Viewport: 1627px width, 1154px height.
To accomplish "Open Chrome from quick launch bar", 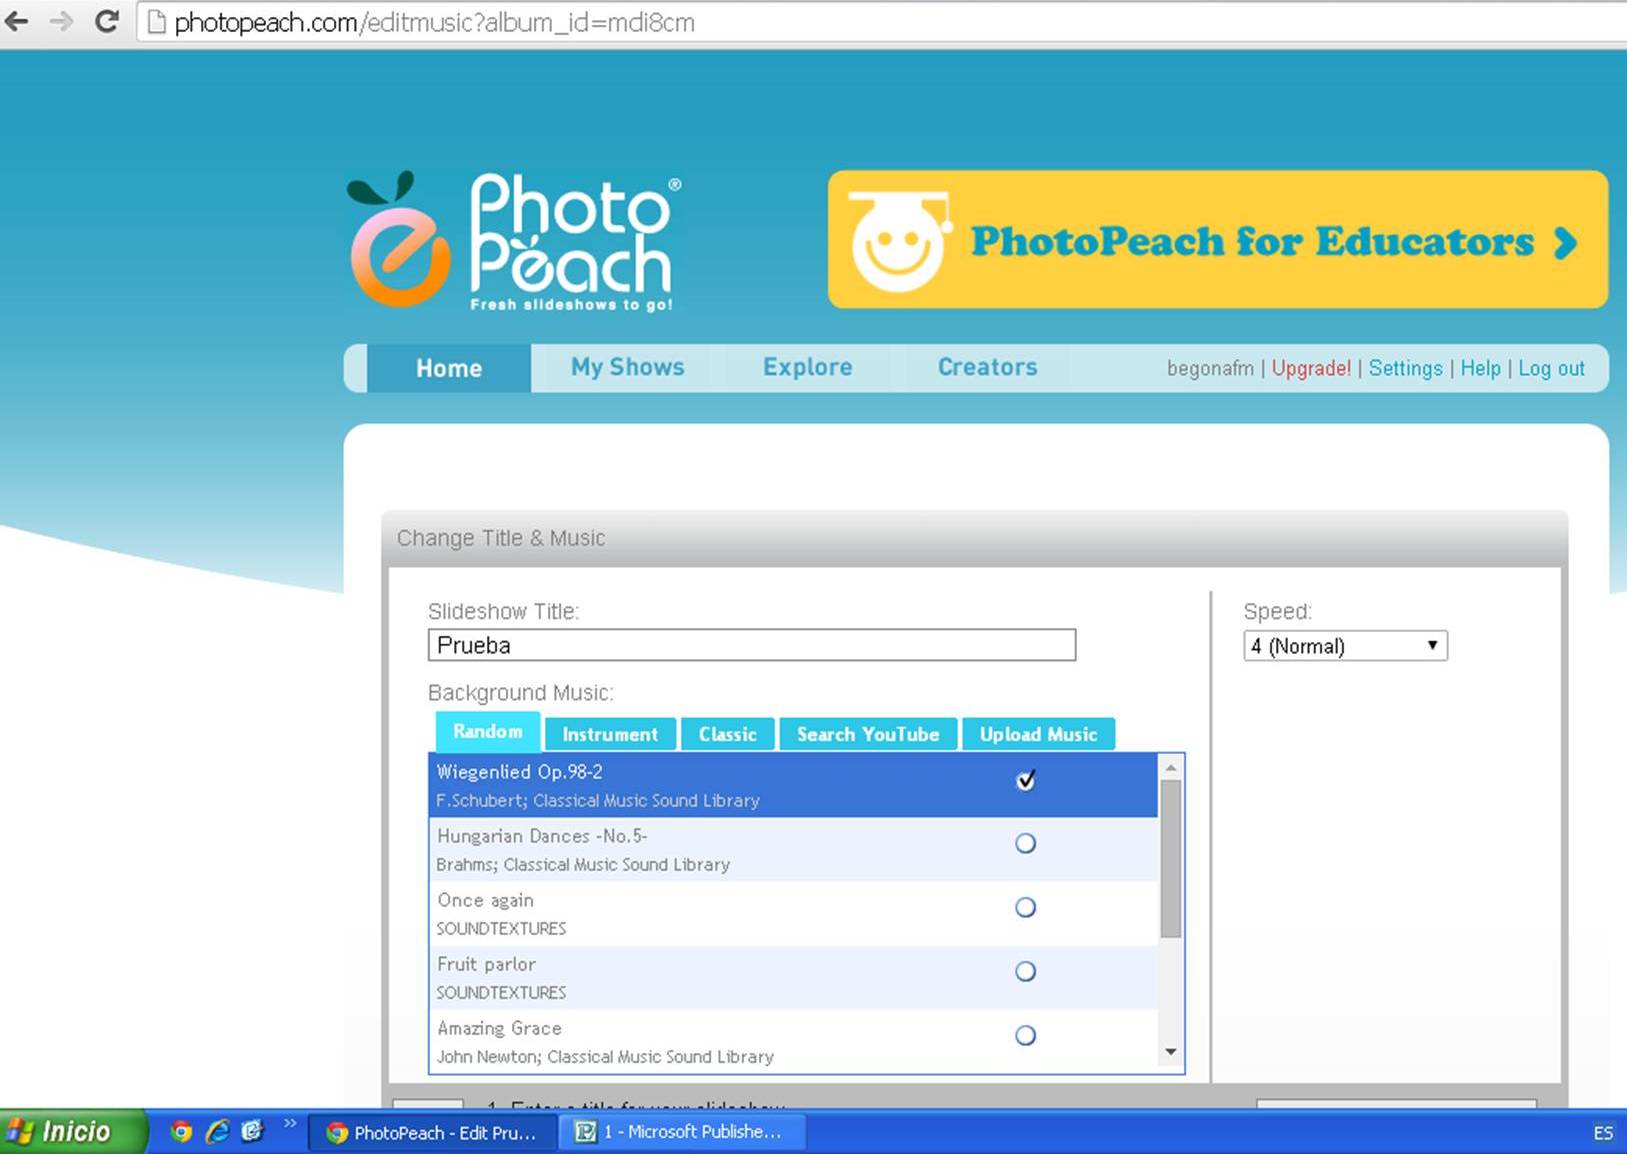I will (x=181, y=1131).
